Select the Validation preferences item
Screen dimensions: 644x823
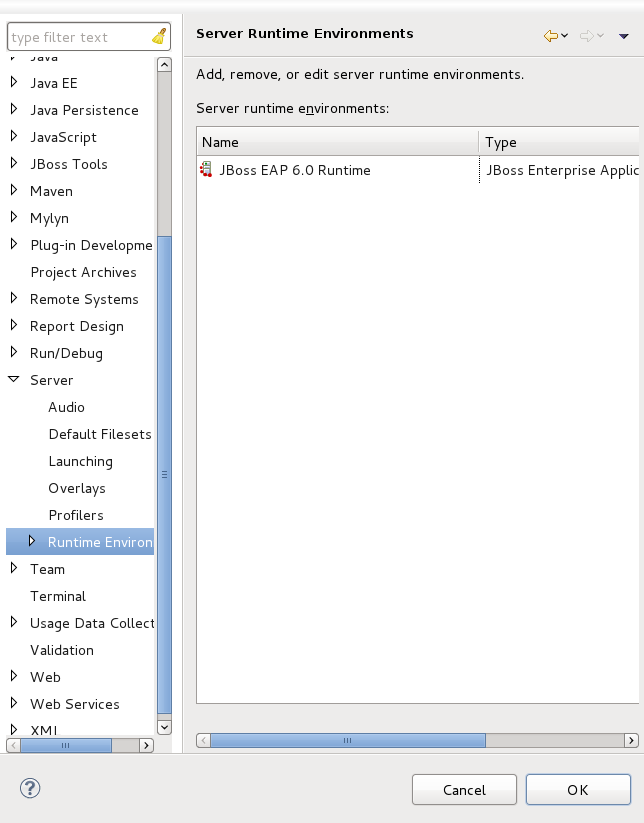tap(62, 650)
